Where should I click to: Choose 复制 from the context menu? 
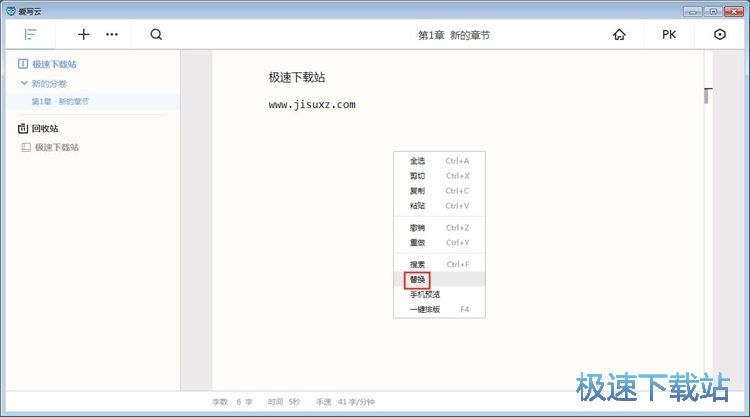tap(439, 191)
